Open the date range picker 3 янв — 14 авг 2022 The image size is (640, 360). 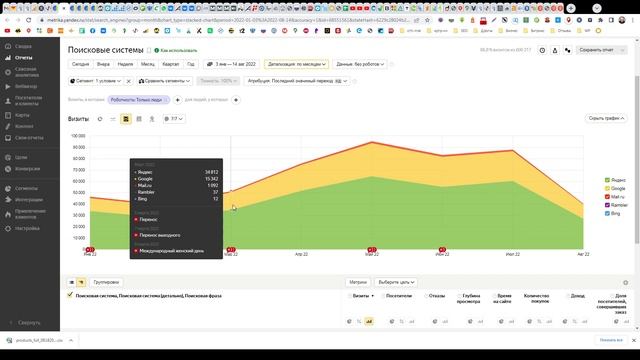click(231, 64)
